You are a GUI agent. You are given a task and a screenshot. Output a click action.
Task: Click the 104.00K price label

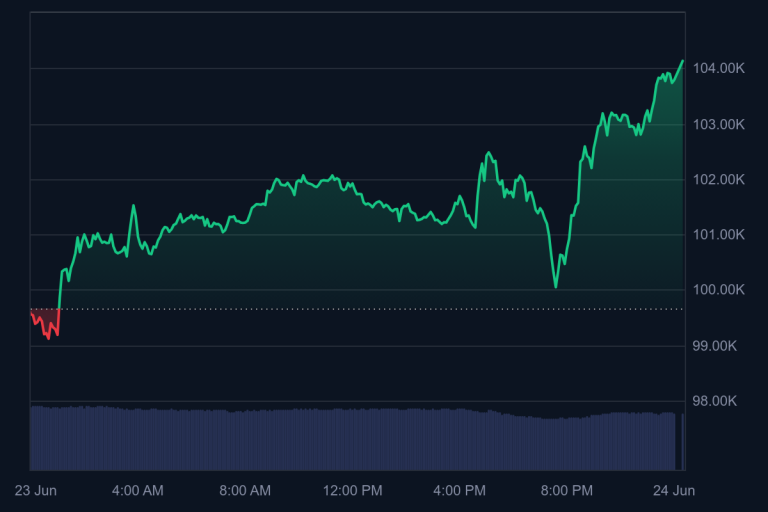[x=719, y=68]
